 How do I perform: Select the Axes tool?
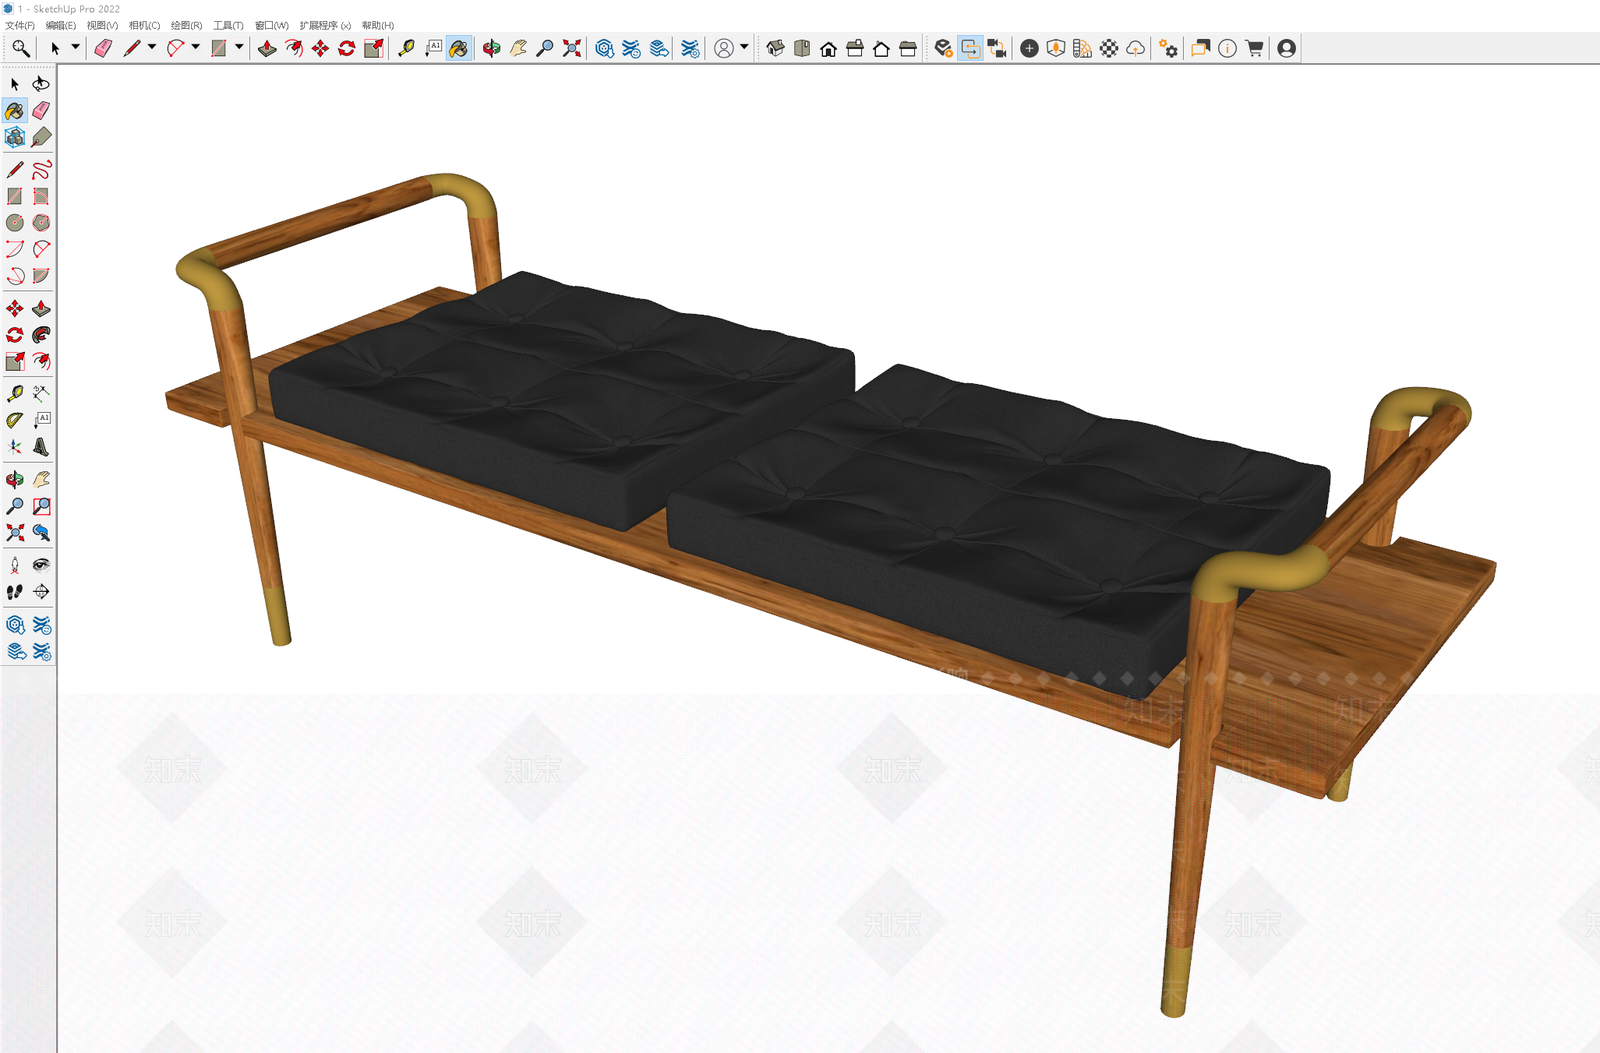coord(15,447)
